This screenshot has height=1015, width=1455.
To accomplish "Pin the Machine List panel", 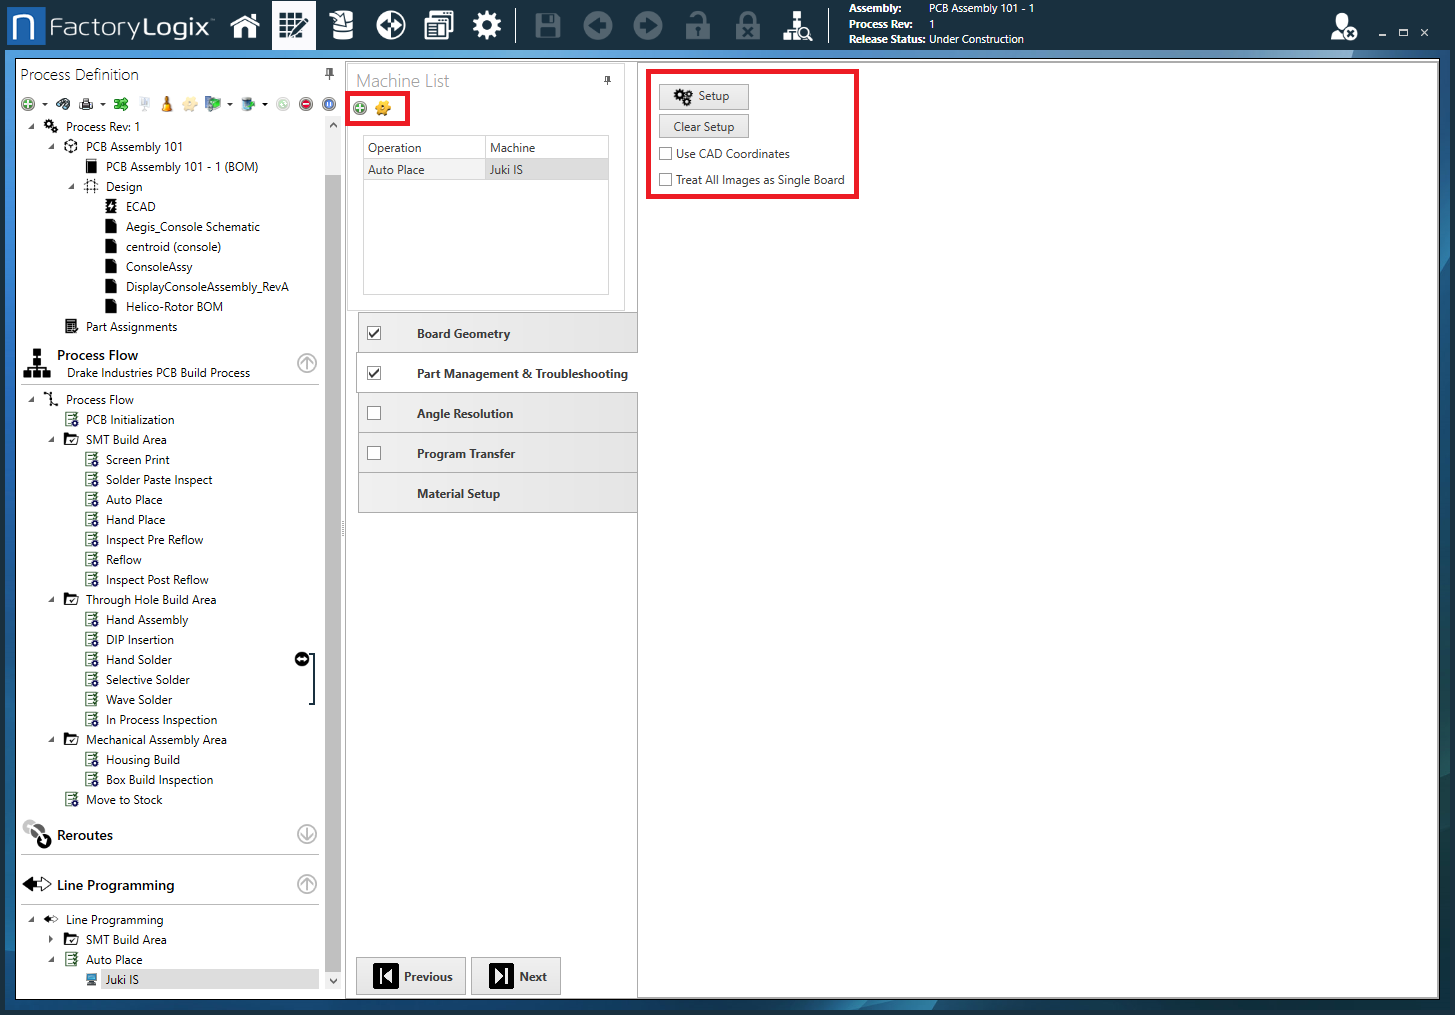I will point(607,80).
